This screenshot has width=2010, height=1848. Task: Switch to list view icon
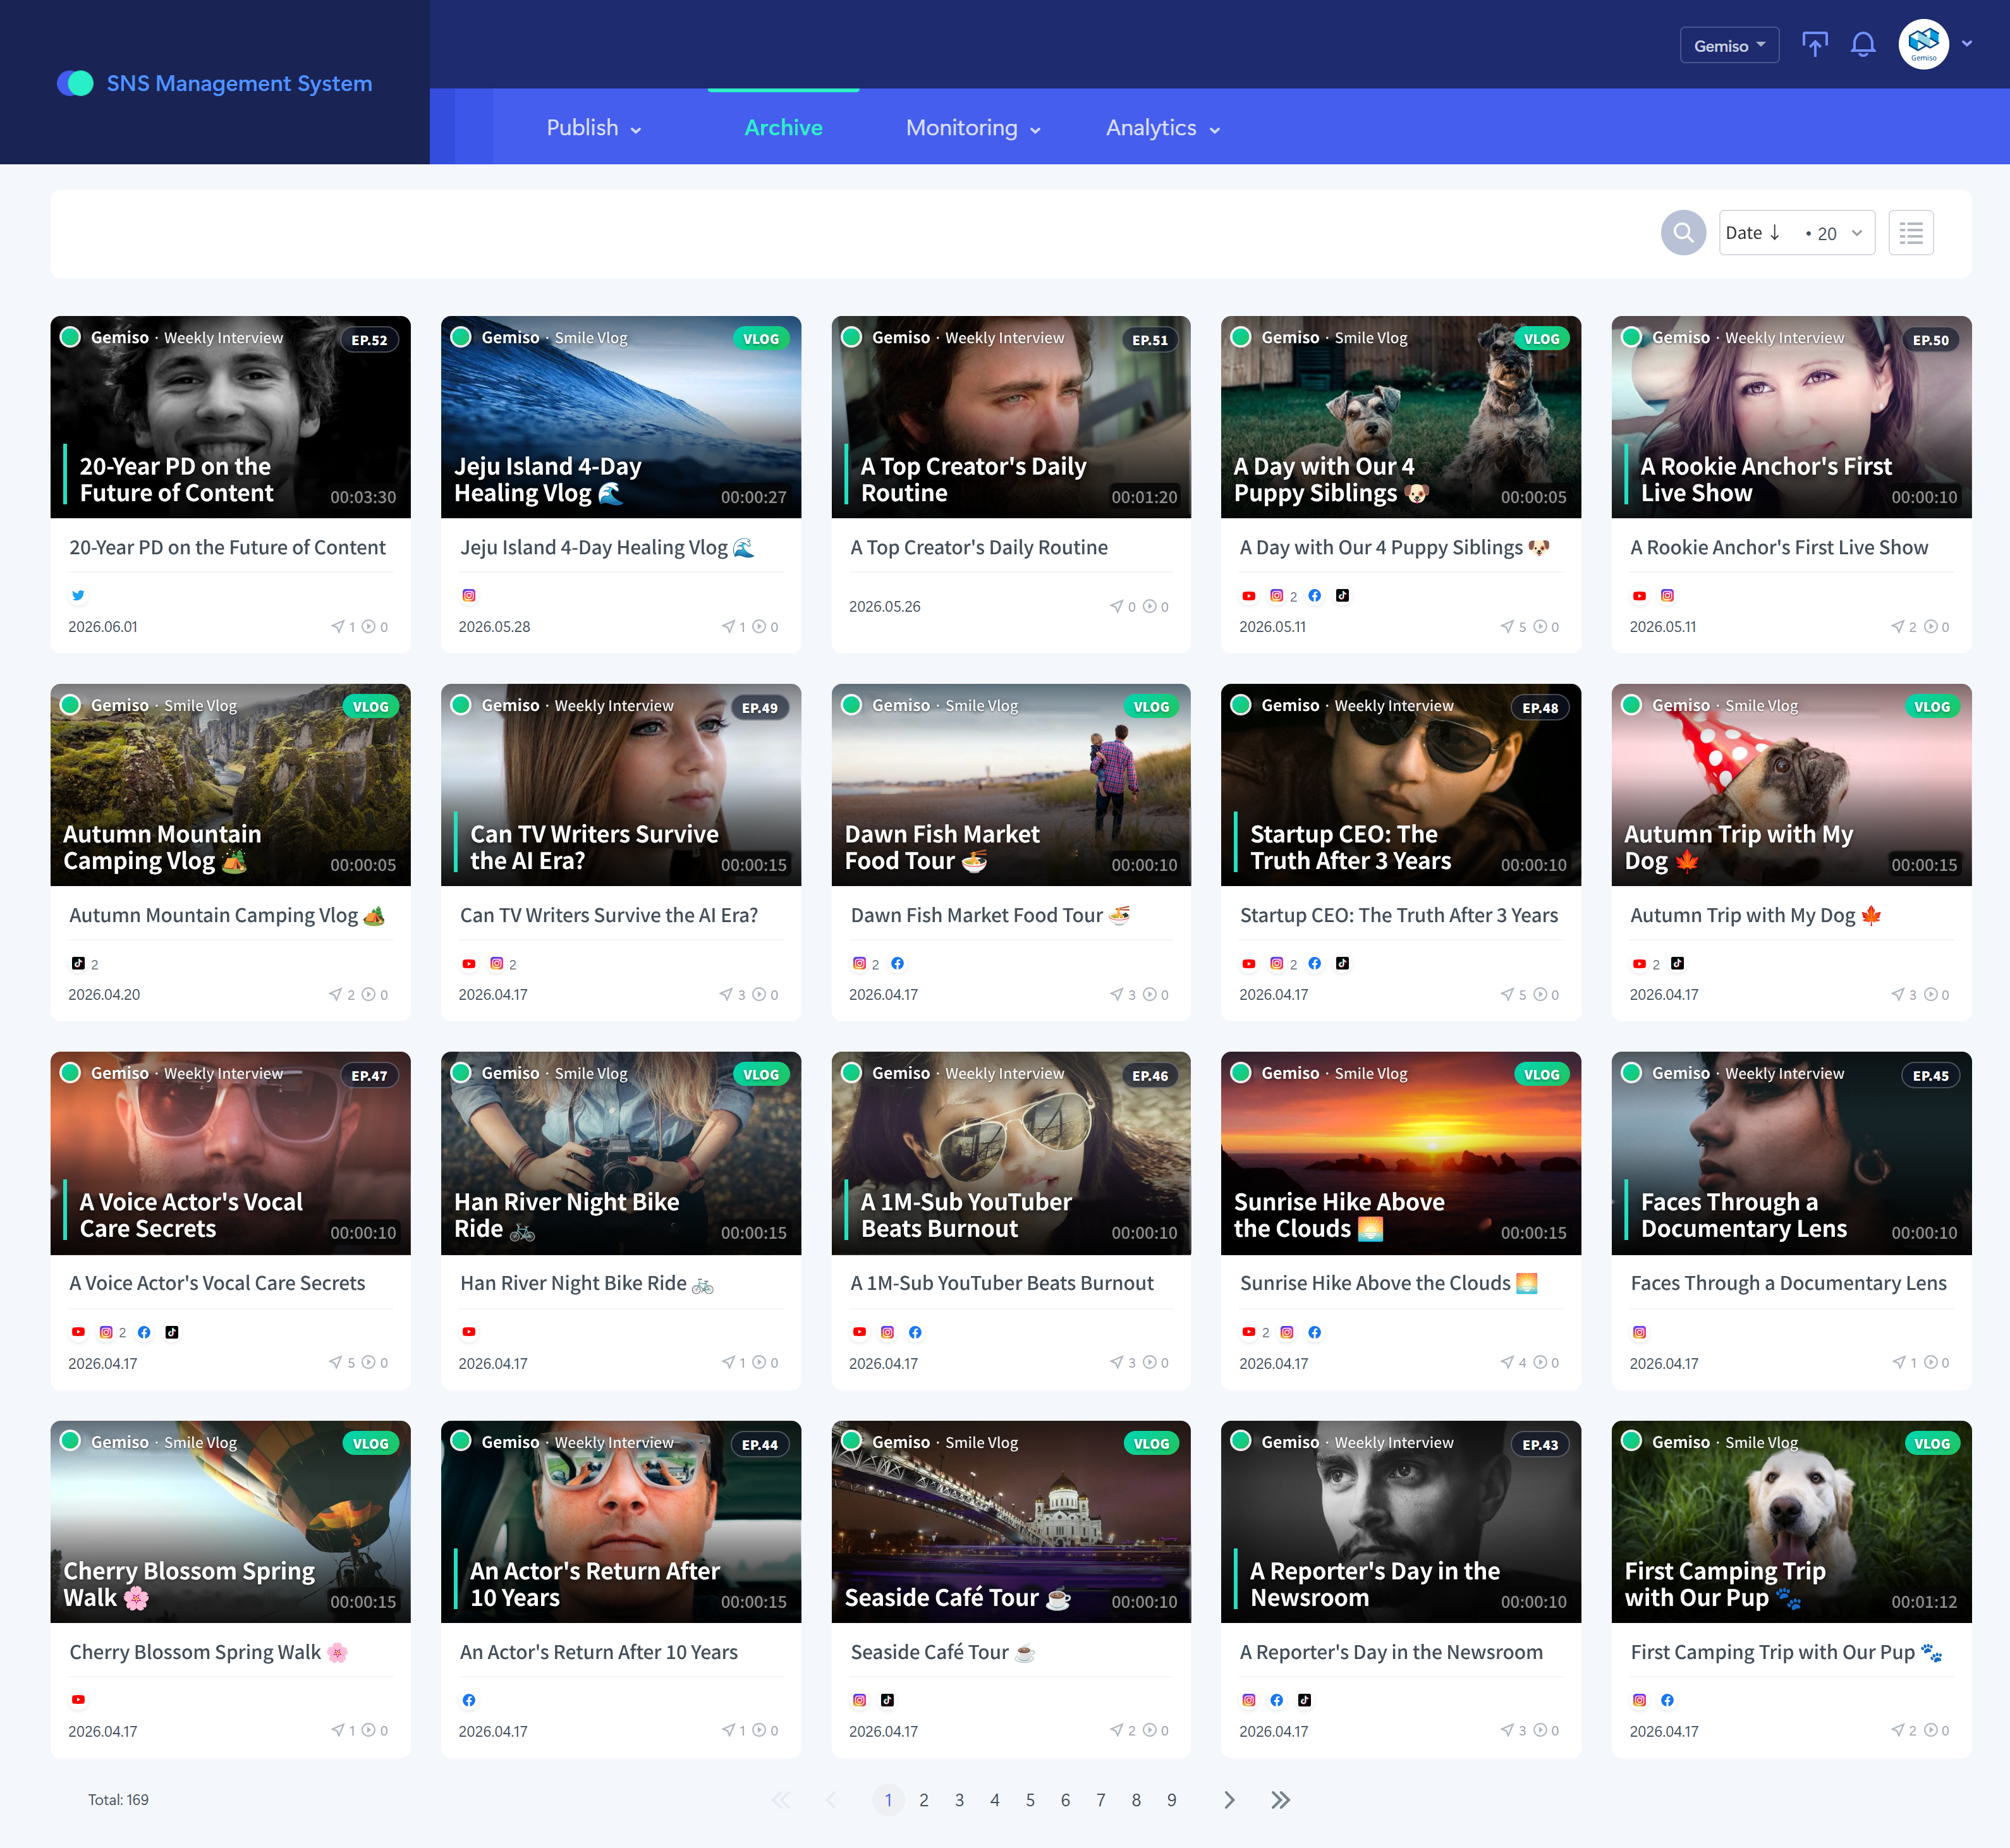point(1910,233)
